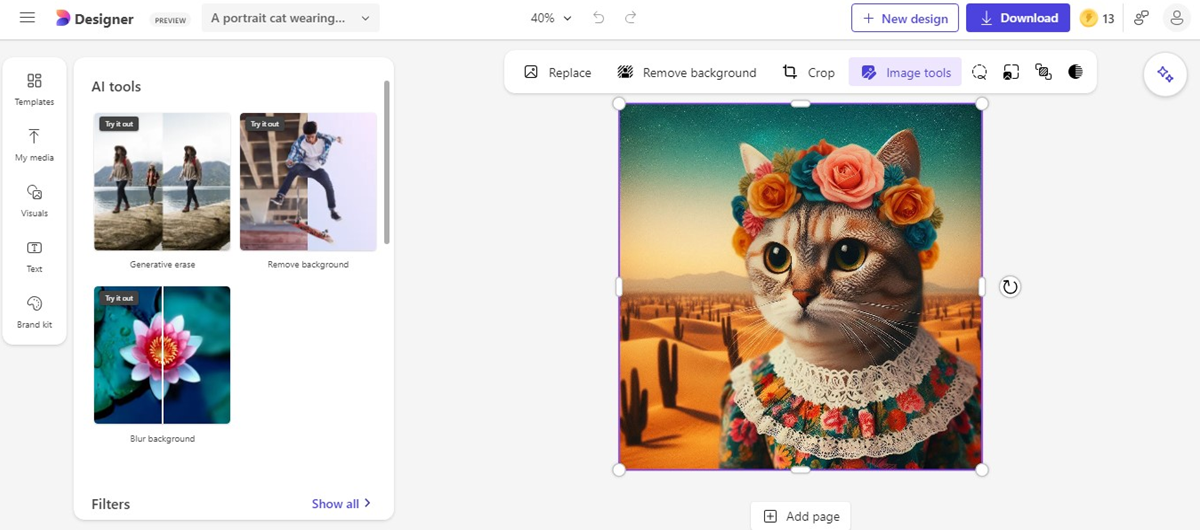
Task: Click the cat portrait image on canvas
Action: pos(800,287)
